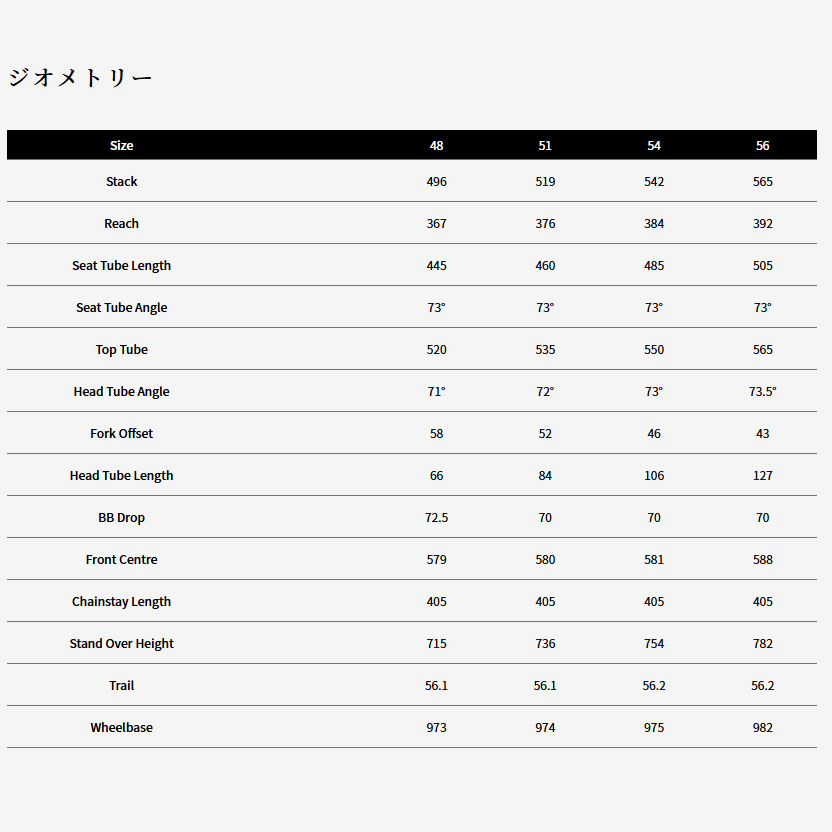The width and height of the screenshot is (832, 832).
Task: Click the Head Tube Angle label
Action: [x=121, y=391]
